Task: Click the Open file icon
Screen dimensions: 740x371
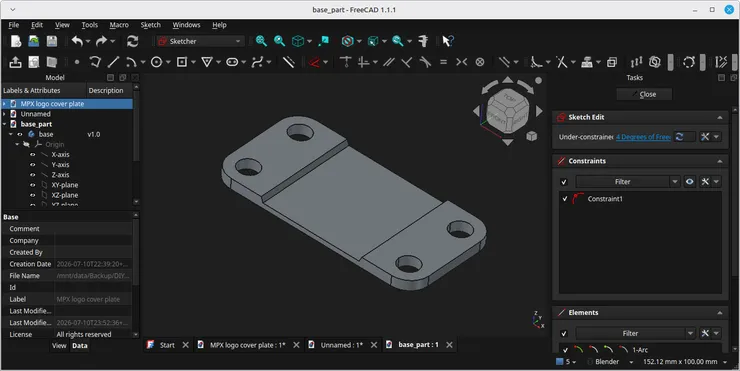Action: 34,41
